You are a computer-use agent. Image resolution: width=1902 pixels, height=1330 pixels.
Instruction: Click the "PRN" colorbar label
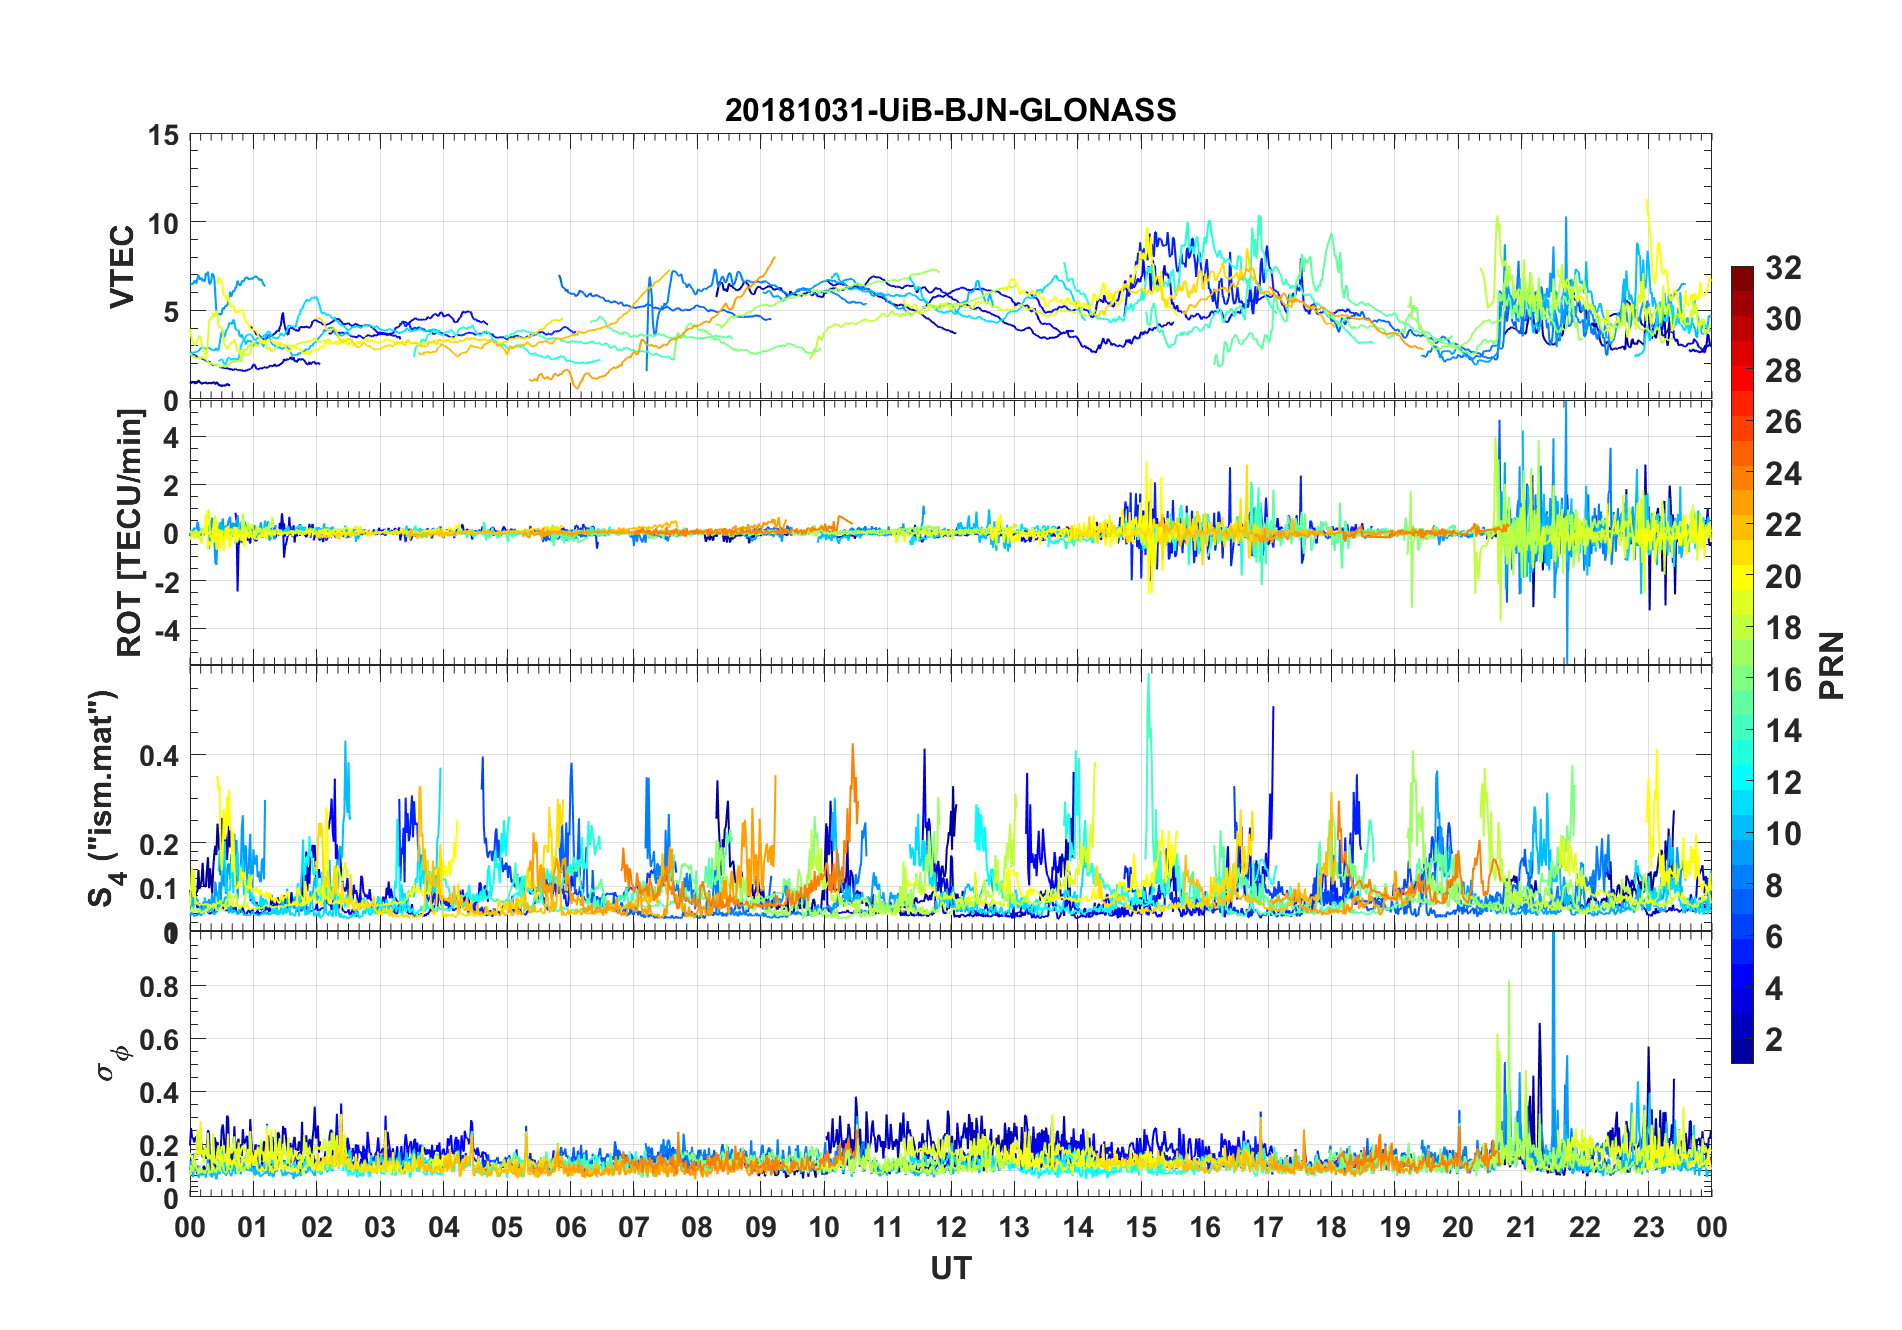pos(1831,666)
